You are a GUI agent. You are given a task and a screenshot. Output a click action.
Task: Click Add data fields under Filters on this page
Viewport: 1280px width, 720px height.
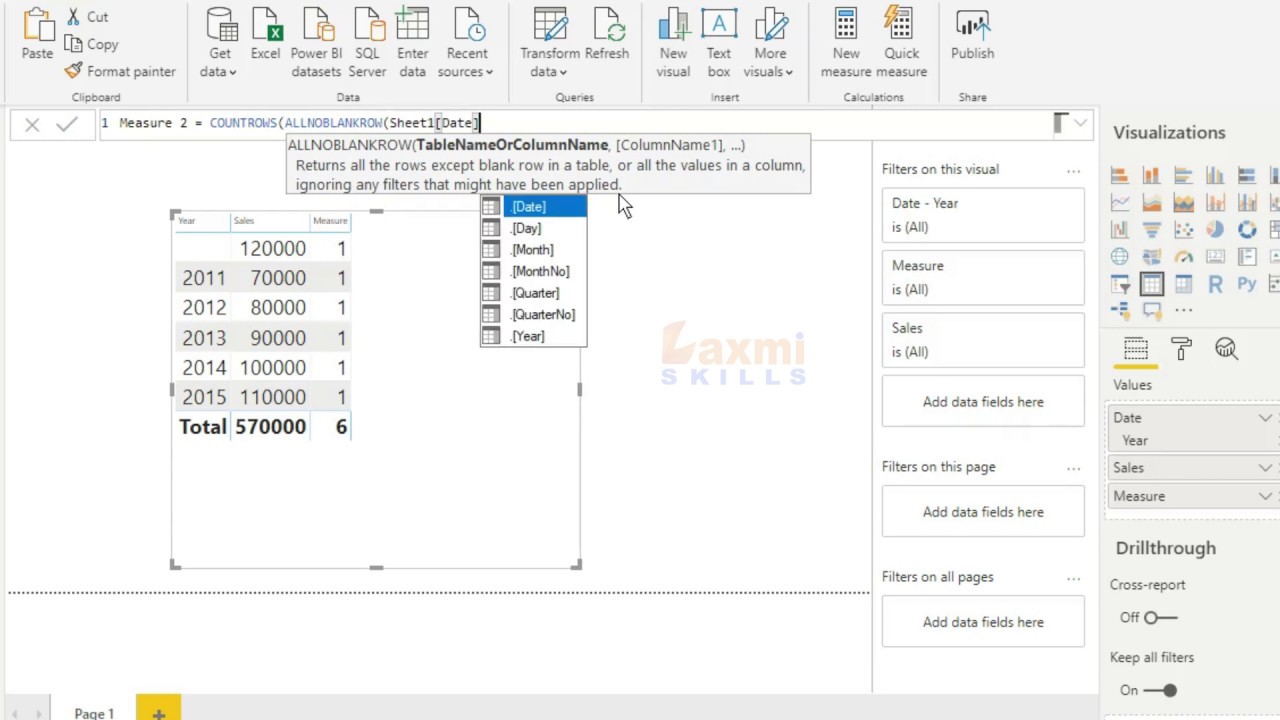[x=983, y=512]
